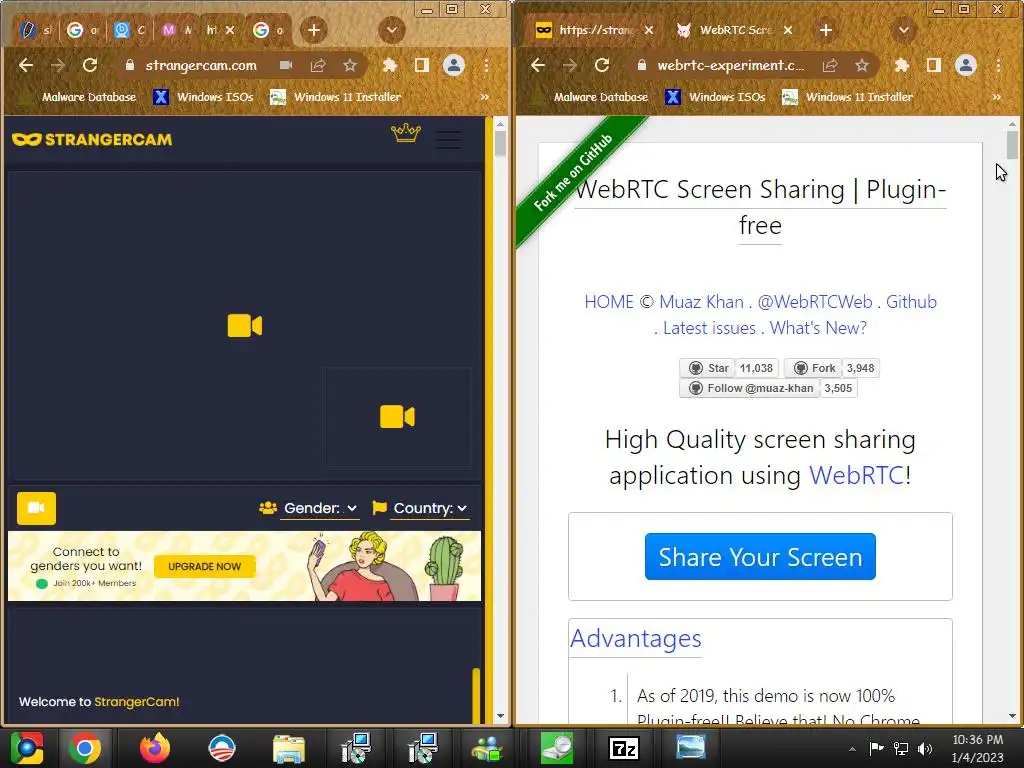Click the large camera icon in the main video area

(x=245, y=326)
